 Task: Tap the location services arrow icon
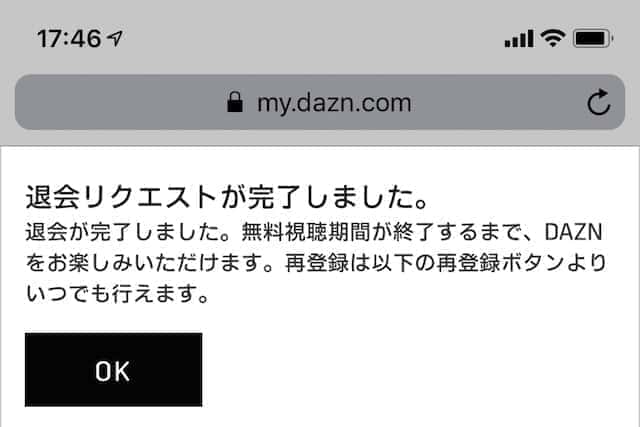[115, 38]
